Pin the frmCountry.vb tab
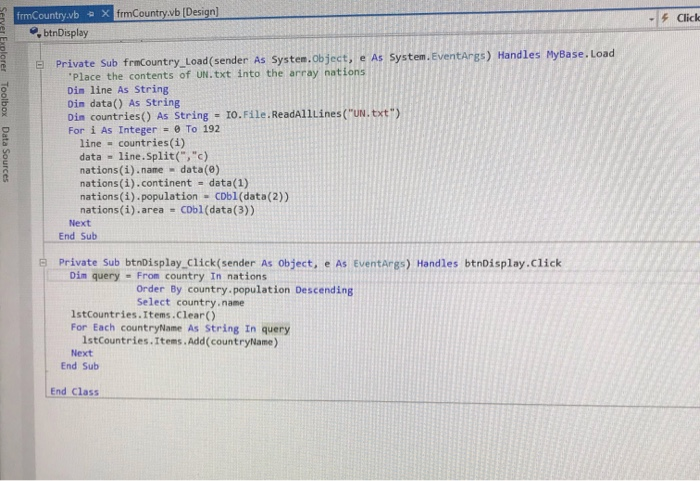 click(91, 14)
